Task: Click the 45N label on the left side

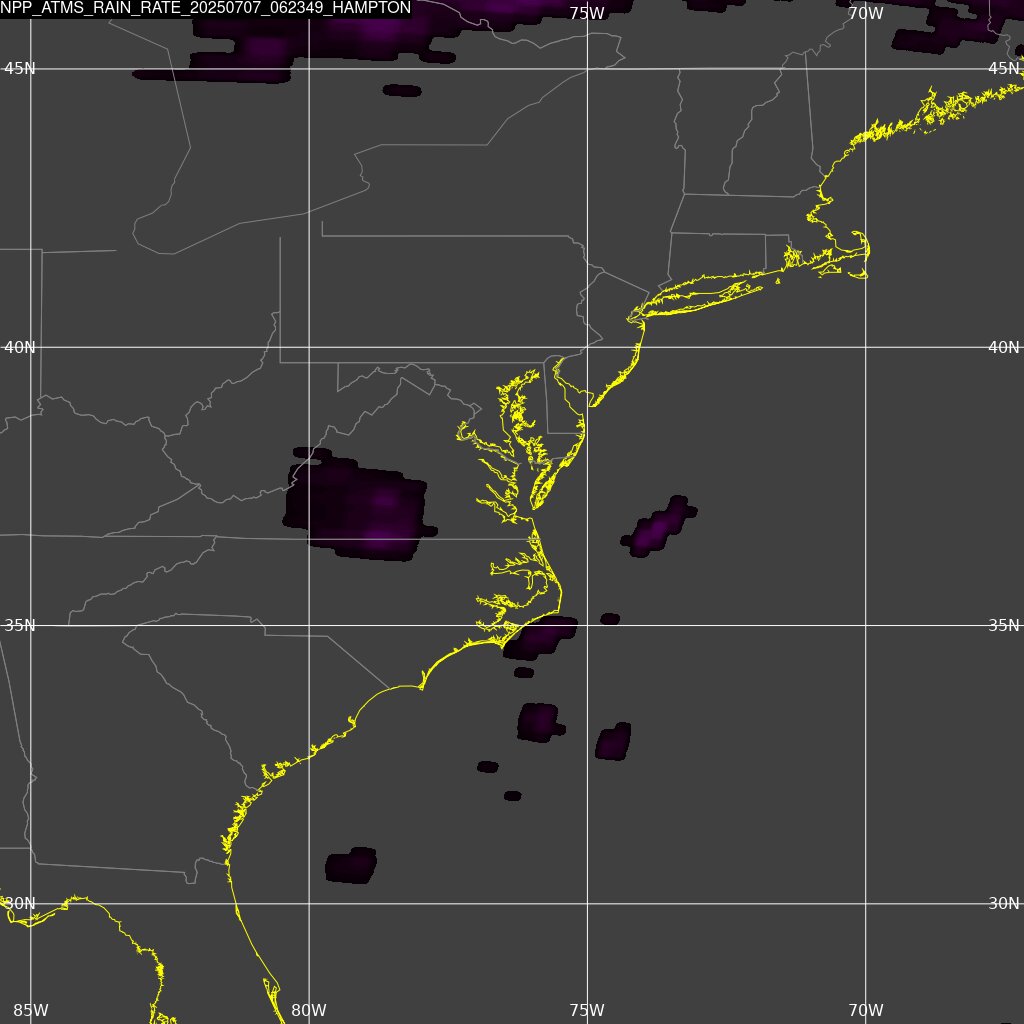Action: click(x=20, y=69)
